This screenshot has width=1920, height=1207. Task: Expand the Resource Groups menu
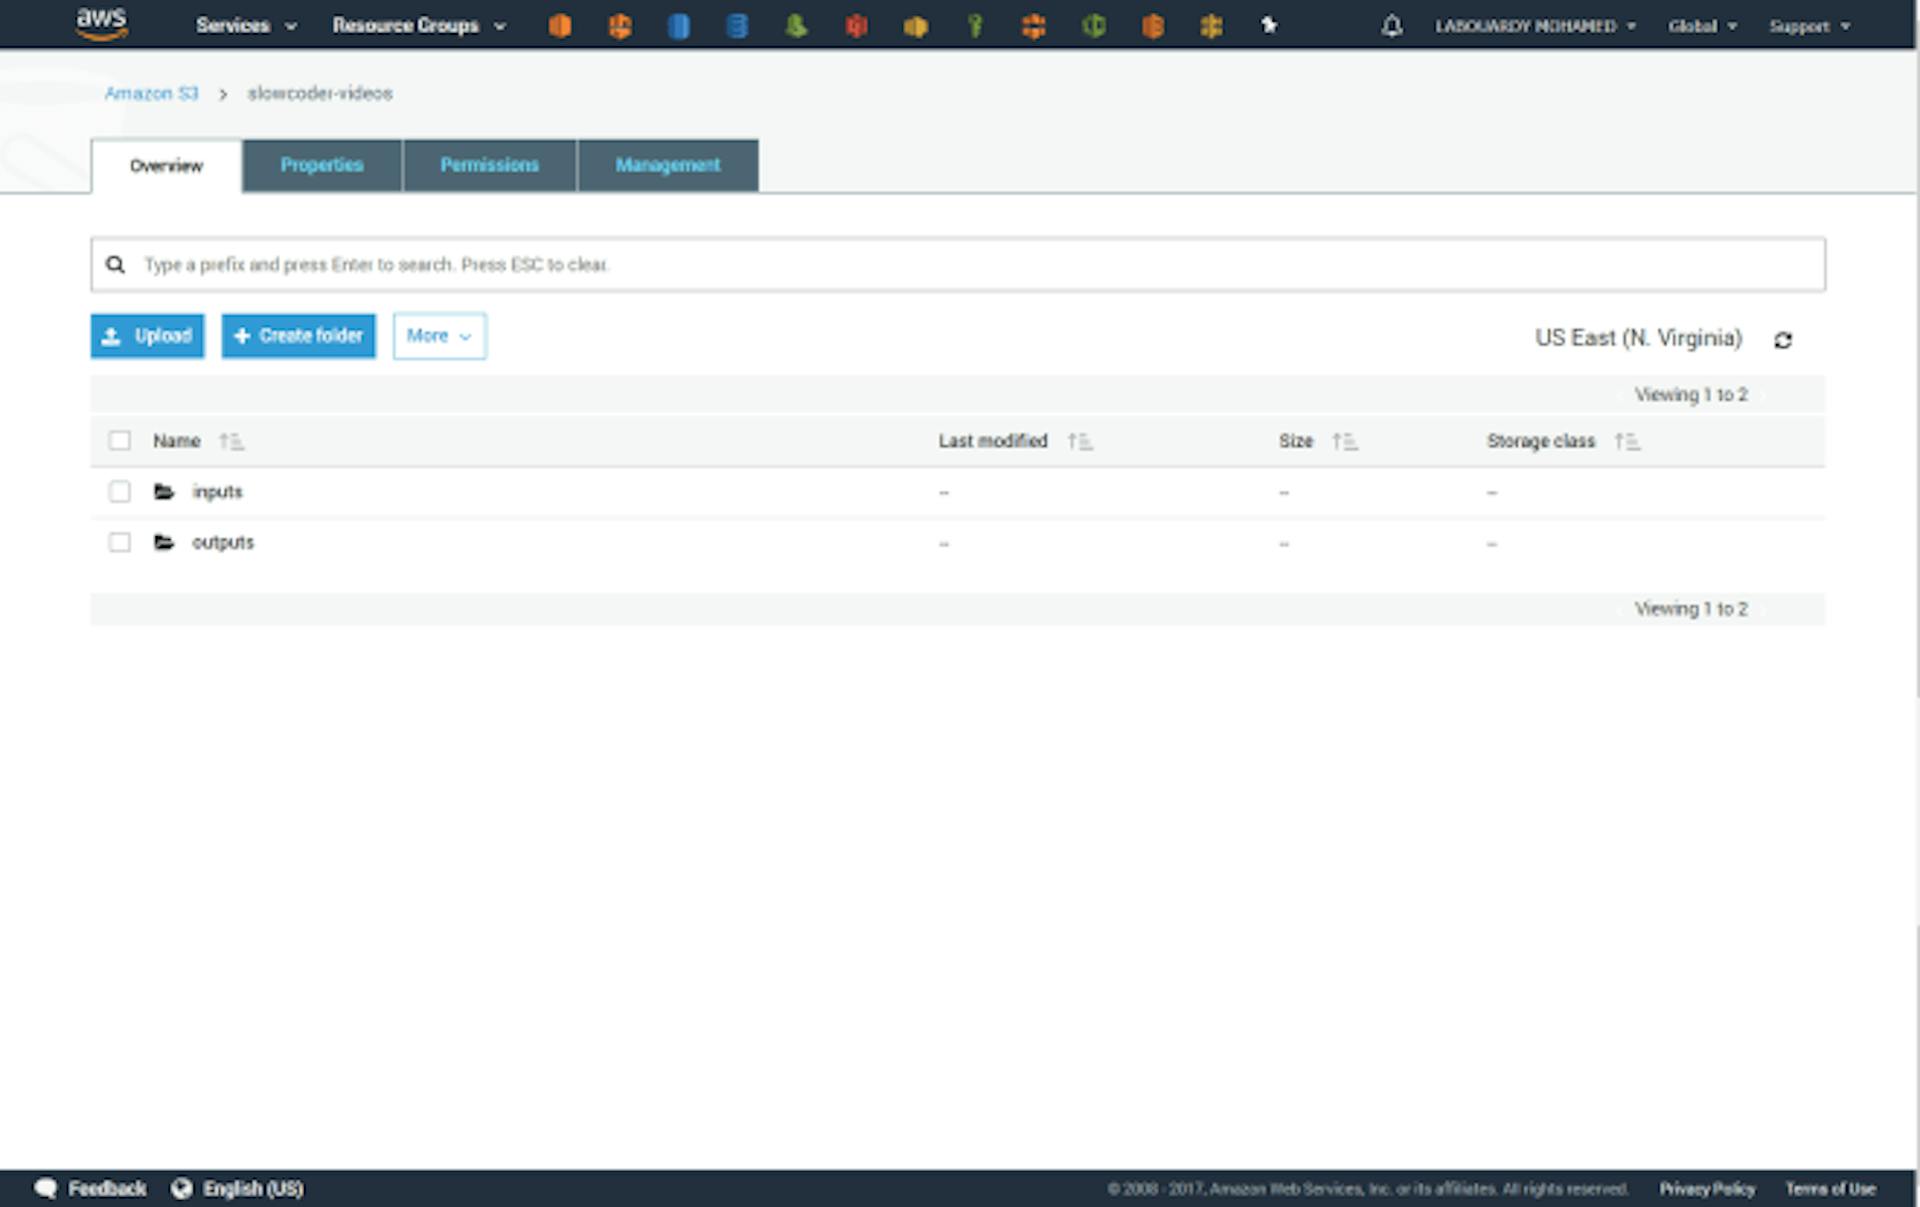pos(419,26)
